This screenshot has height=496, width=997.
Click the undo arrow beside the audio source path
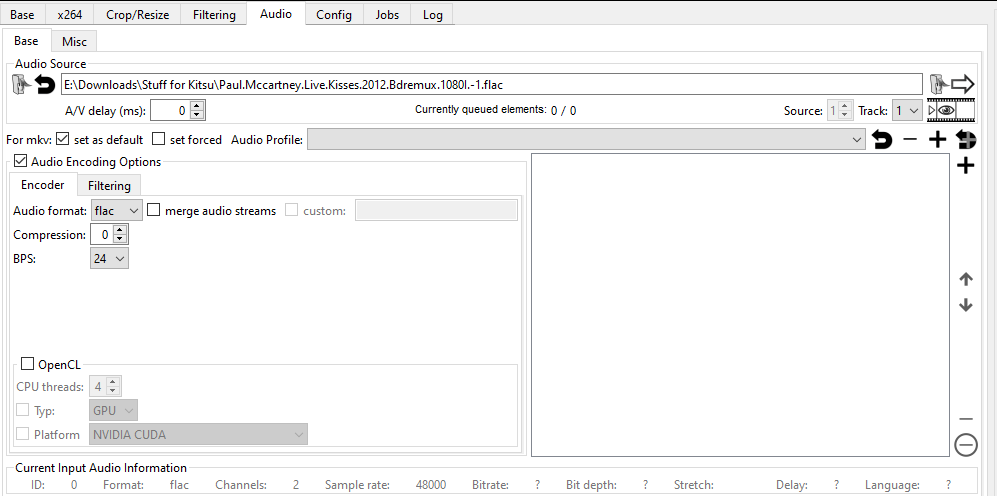tap(45, 84)
